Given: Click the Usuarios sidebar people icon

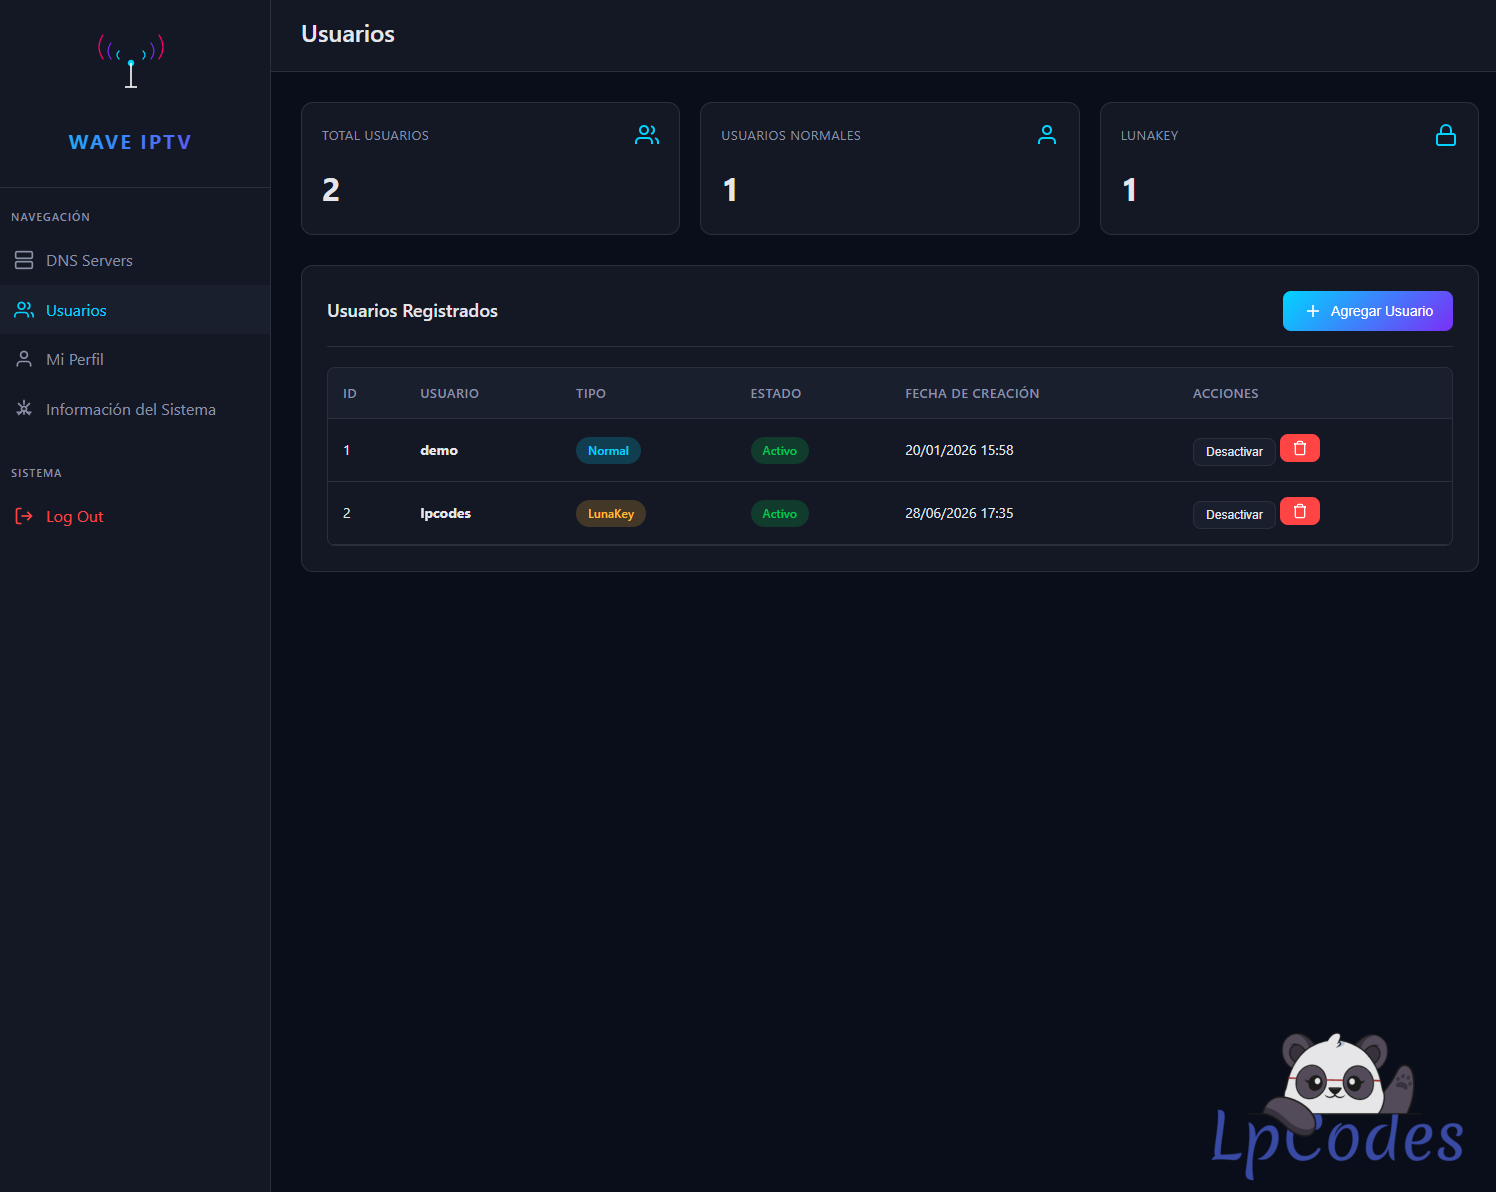Looking at the screenshot, I should tap(24, 310).
